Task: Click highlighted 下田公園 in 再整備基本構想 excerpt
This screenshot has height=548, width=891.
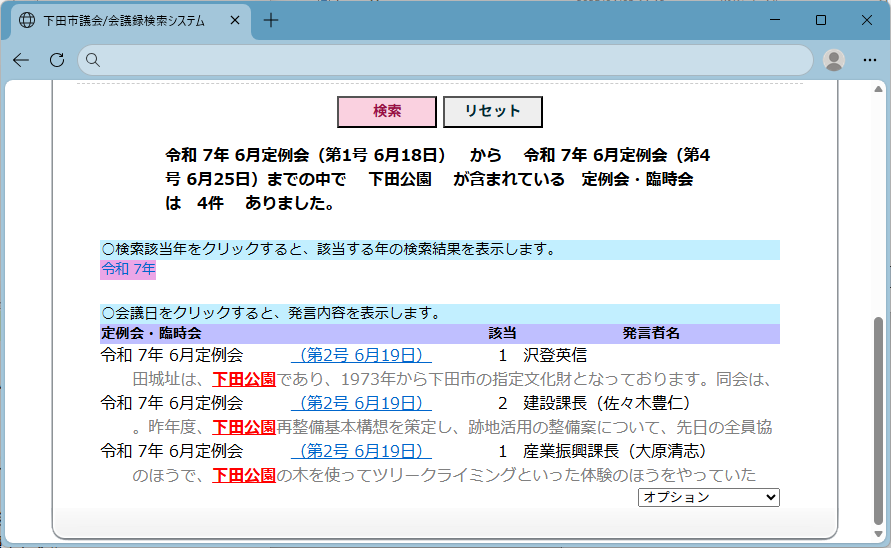Action: [244, 427]
